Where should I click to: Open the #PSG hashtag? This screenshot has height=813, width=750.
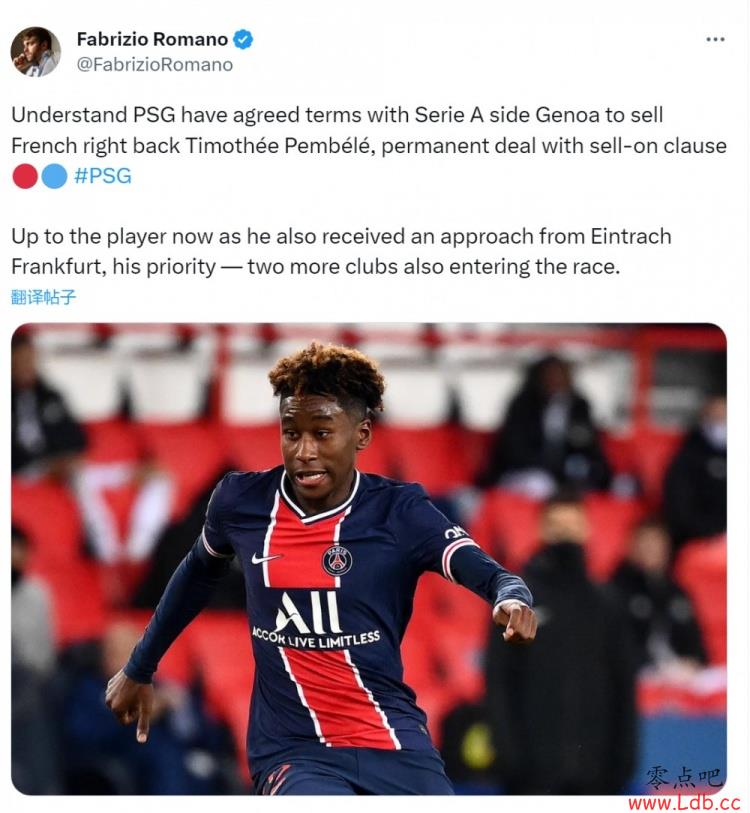click(103, 176)
